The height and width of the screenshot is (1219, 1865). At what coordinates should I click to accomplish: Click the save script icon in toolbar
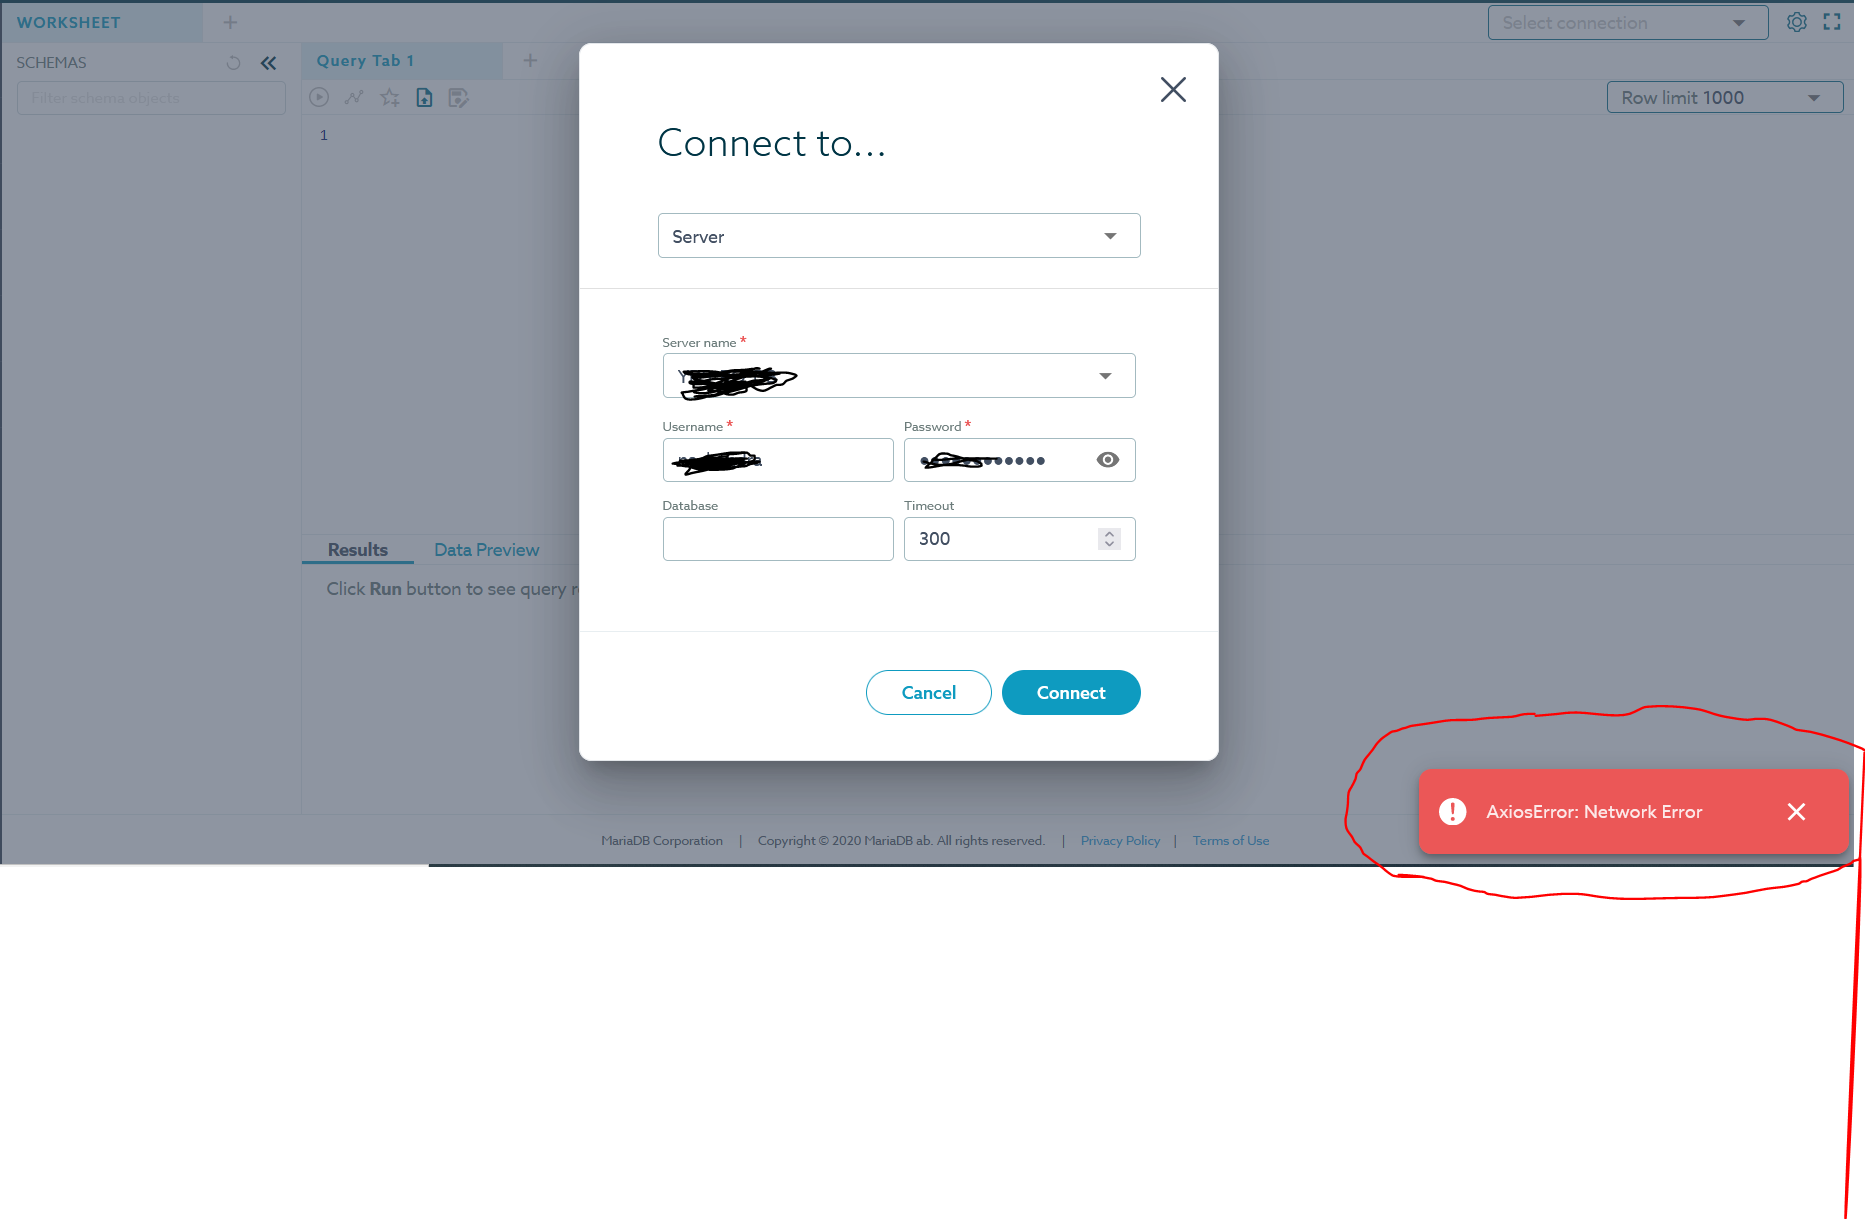[458, 97]
